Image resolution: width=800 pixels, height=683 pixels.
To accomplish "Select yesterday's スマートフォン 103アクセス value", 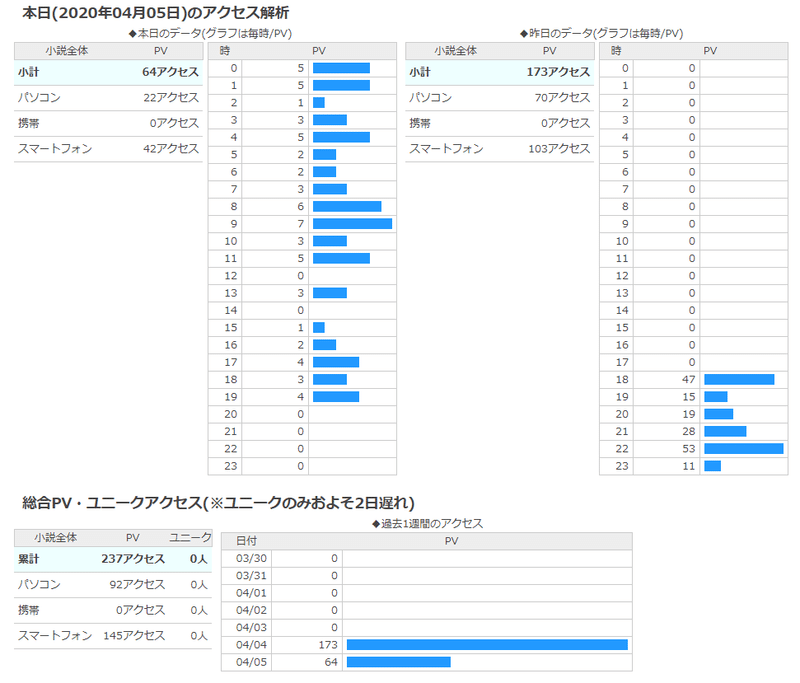I will (x=559, y=148).
